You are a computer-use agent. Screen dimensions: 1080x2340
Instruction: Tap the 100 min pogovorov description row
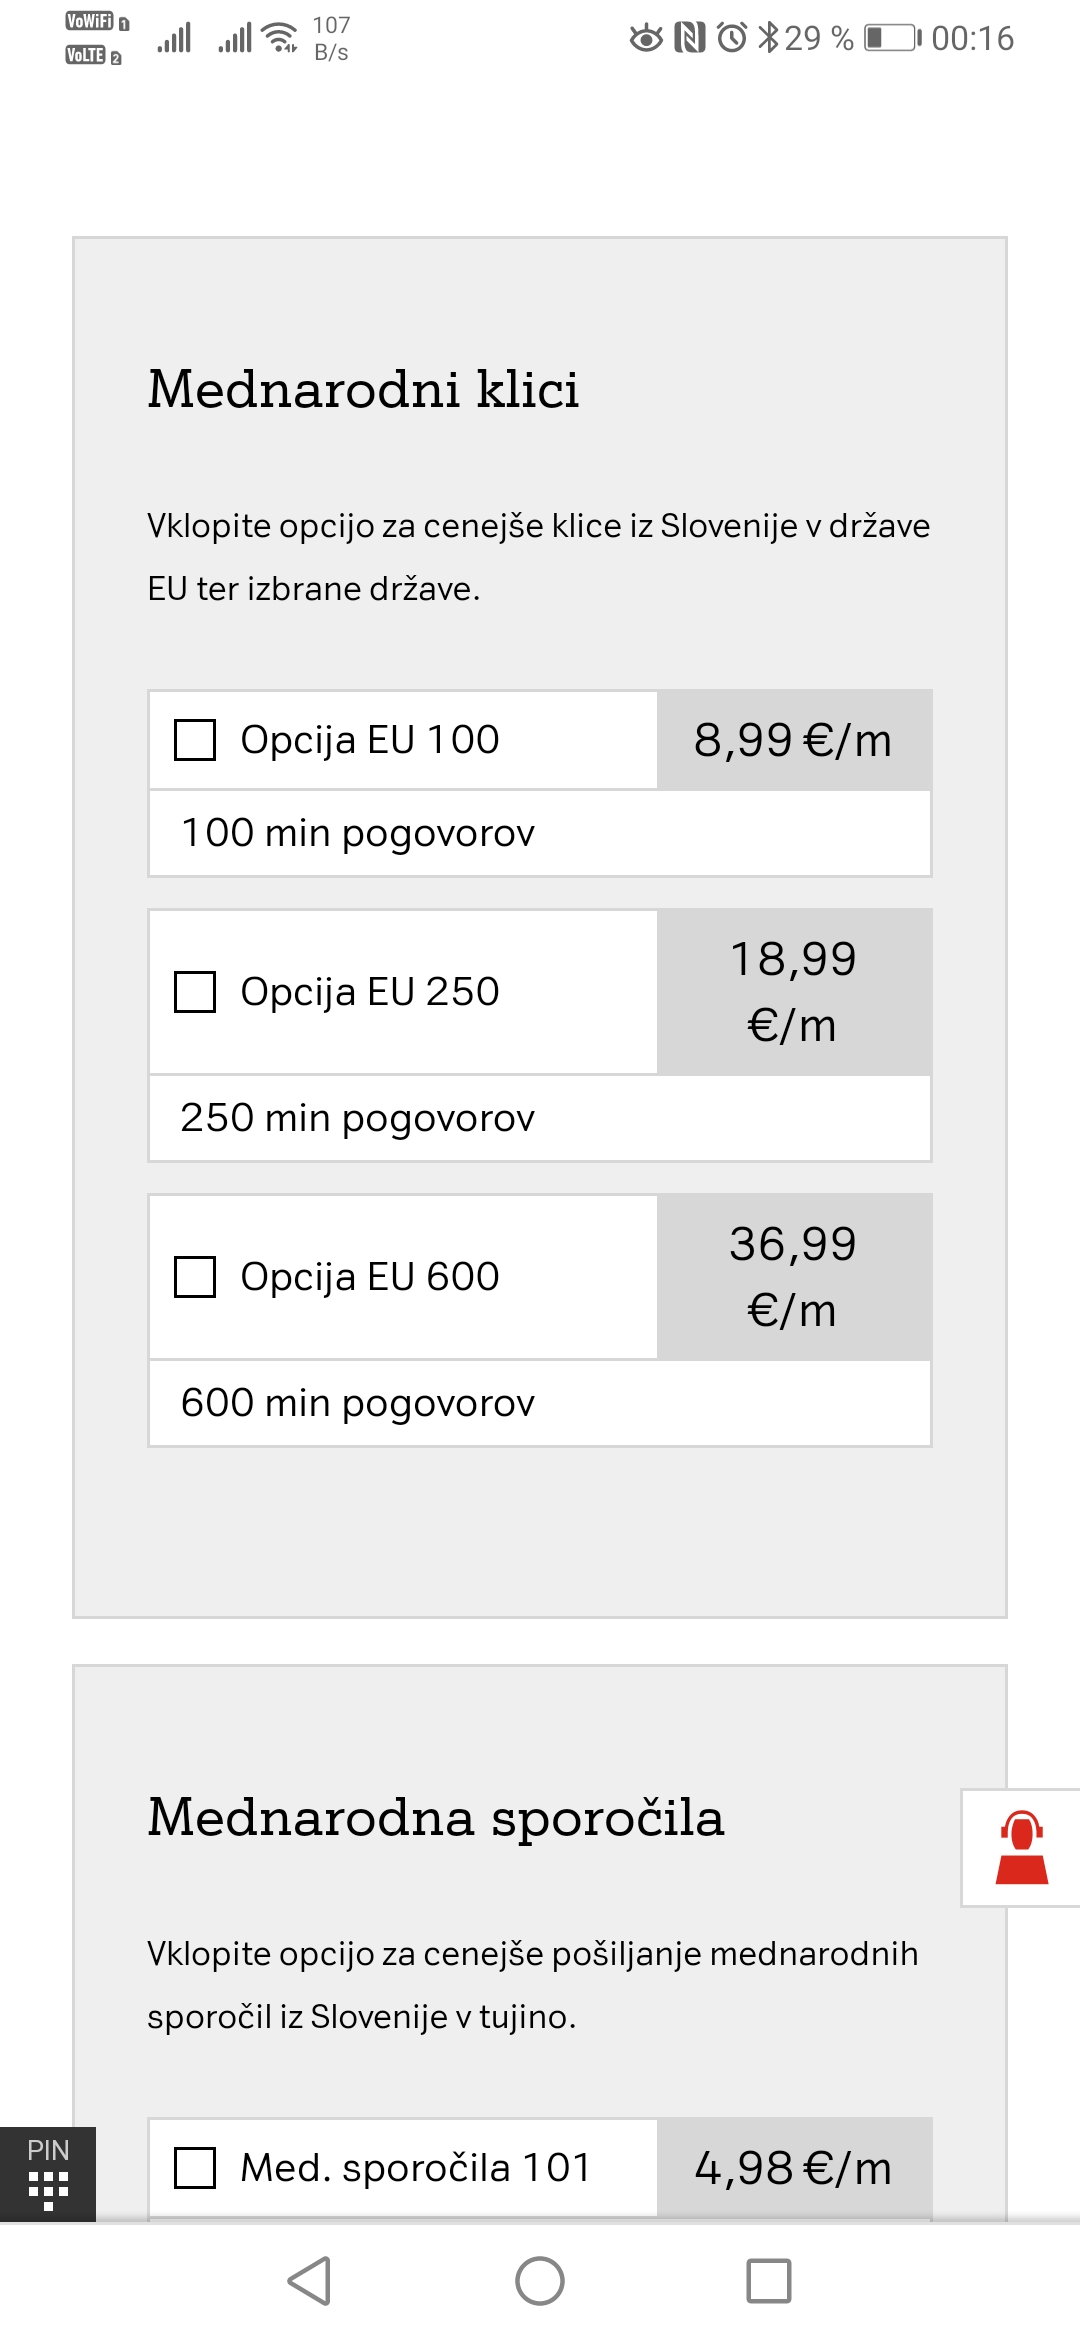point(540,833)
